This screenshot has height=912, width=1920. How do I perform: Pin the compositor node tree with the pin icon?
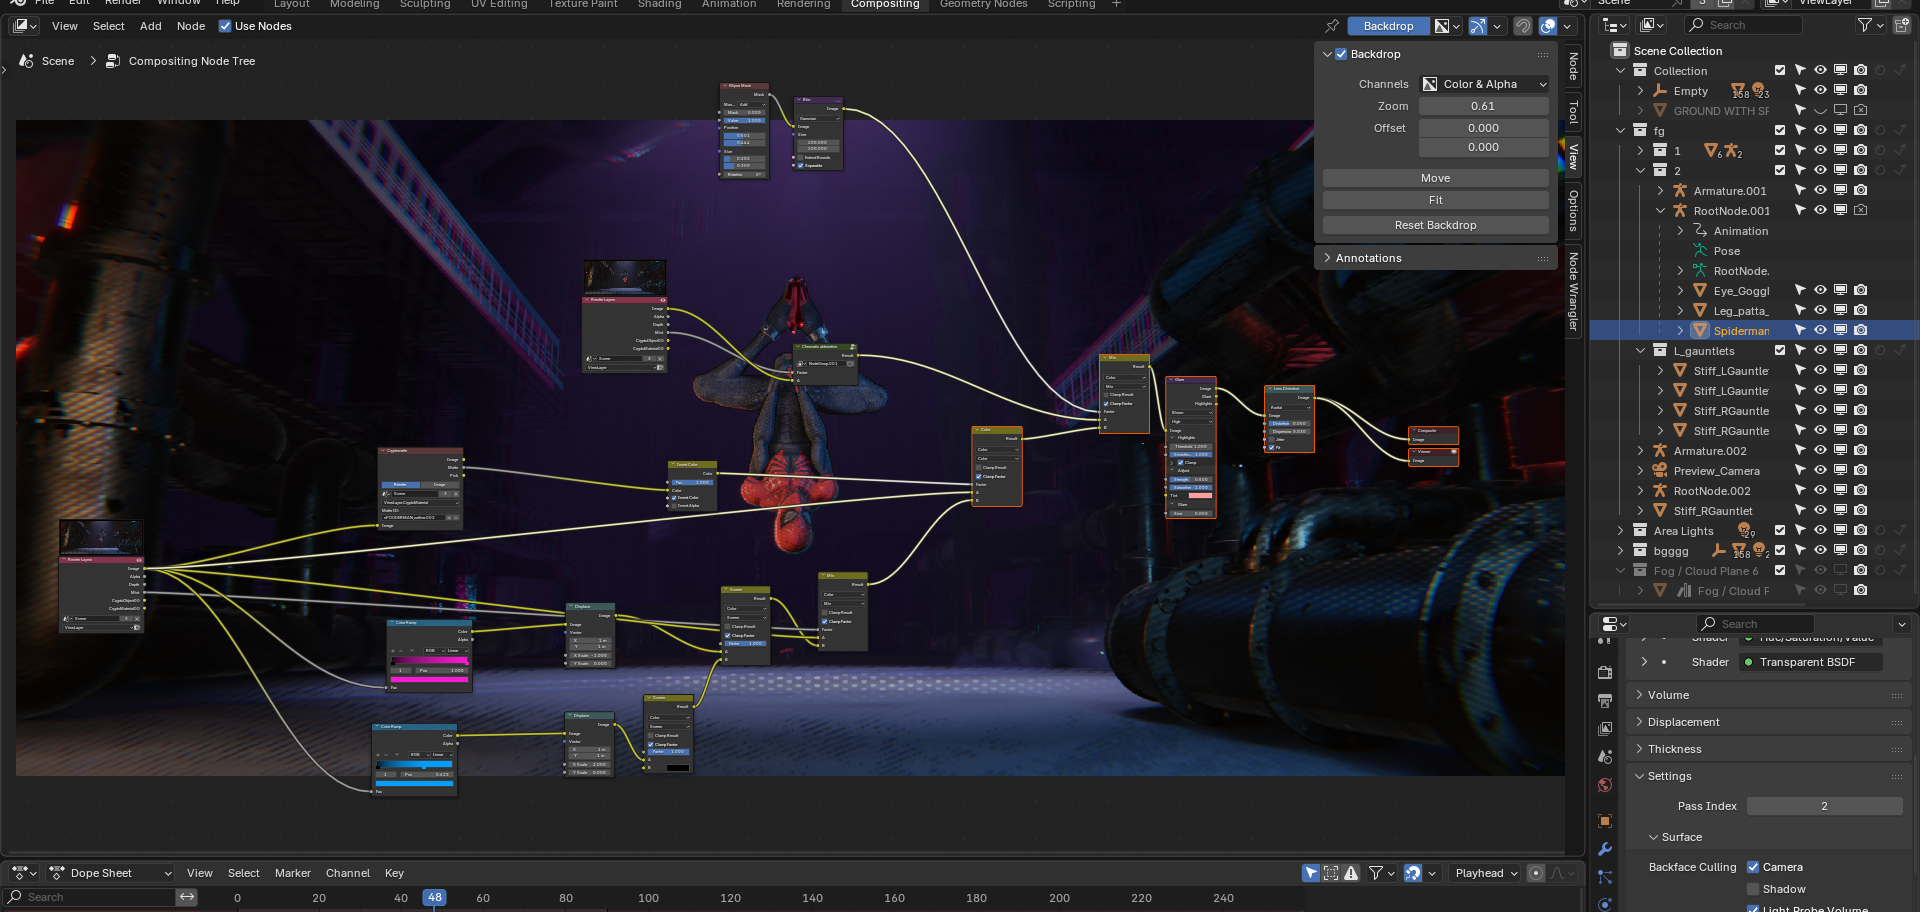pyautogui.click(x=1332, y=26)
